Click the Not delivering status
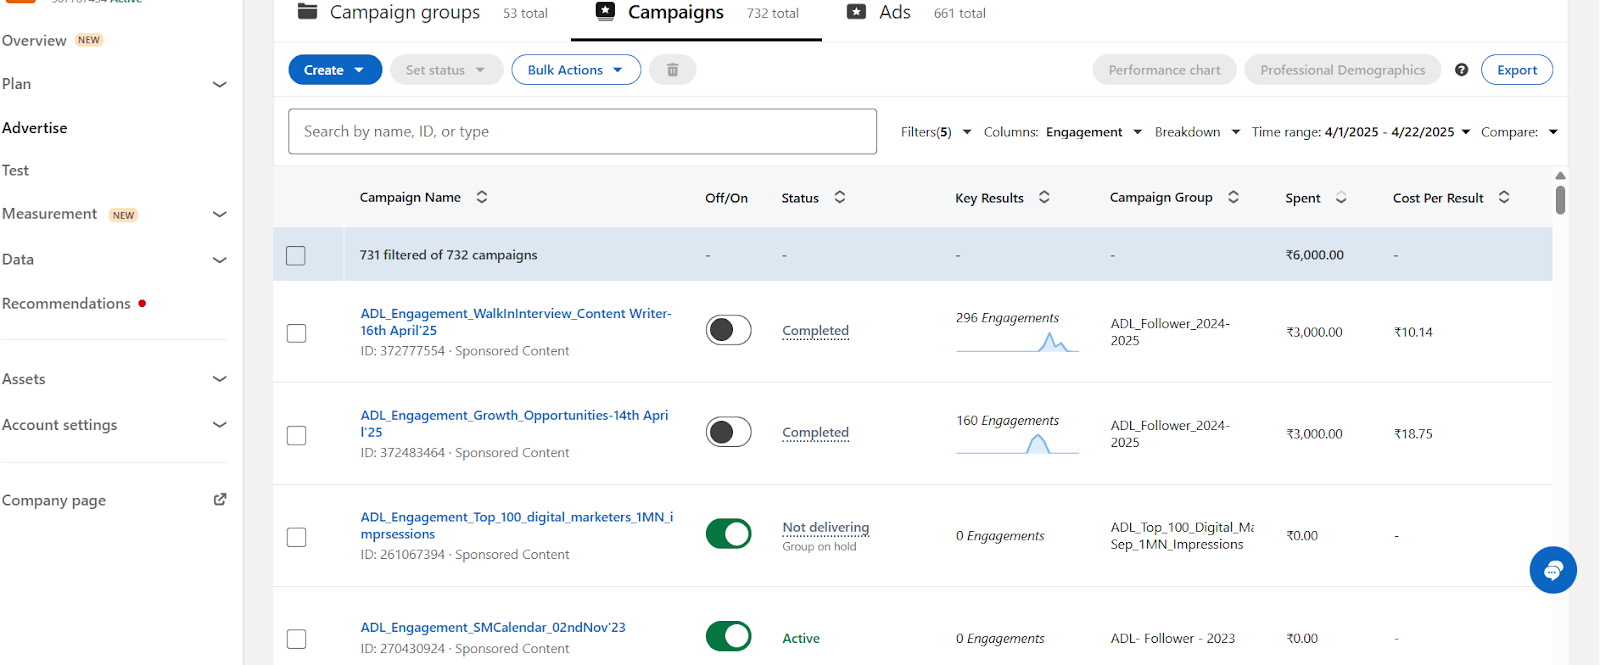Image resolution: width=1600 pixels, height=665 pixels. point(826,528)
